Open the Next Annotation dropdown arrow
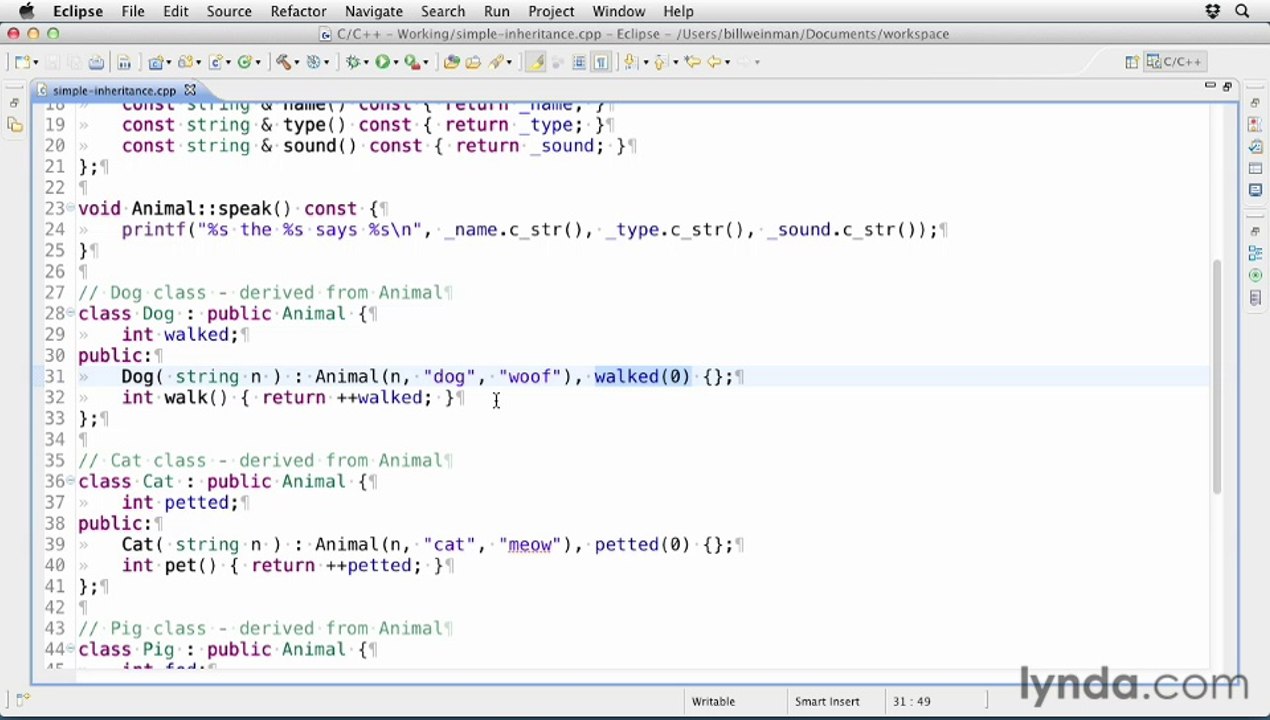 (x=645, y=62)
